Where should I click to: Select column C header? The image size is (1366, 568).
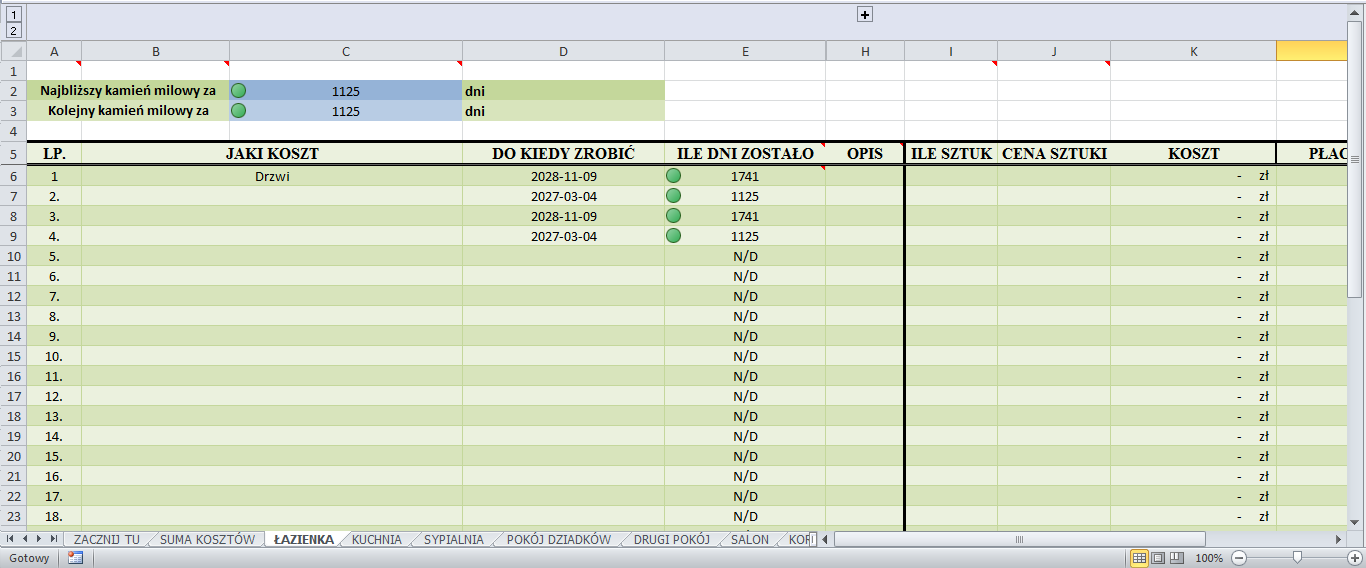[346, 51]
